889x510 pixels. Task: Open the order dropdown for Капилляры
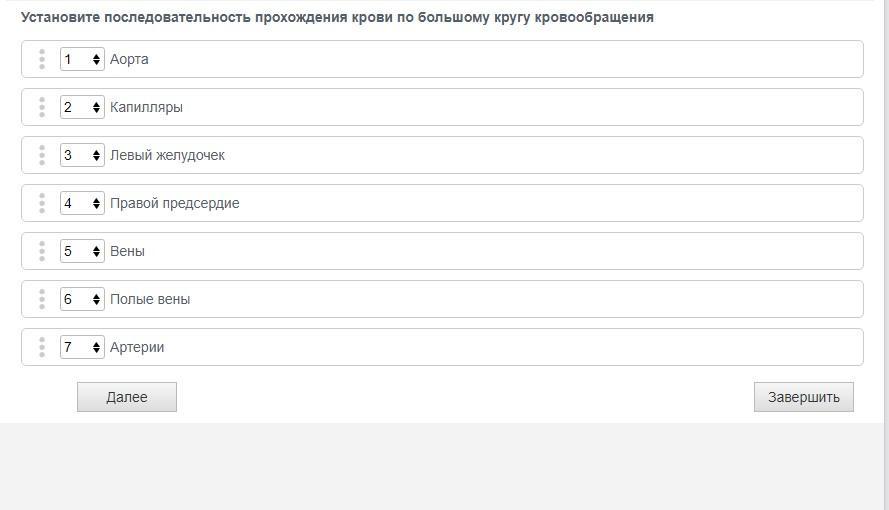click(82, 107)
